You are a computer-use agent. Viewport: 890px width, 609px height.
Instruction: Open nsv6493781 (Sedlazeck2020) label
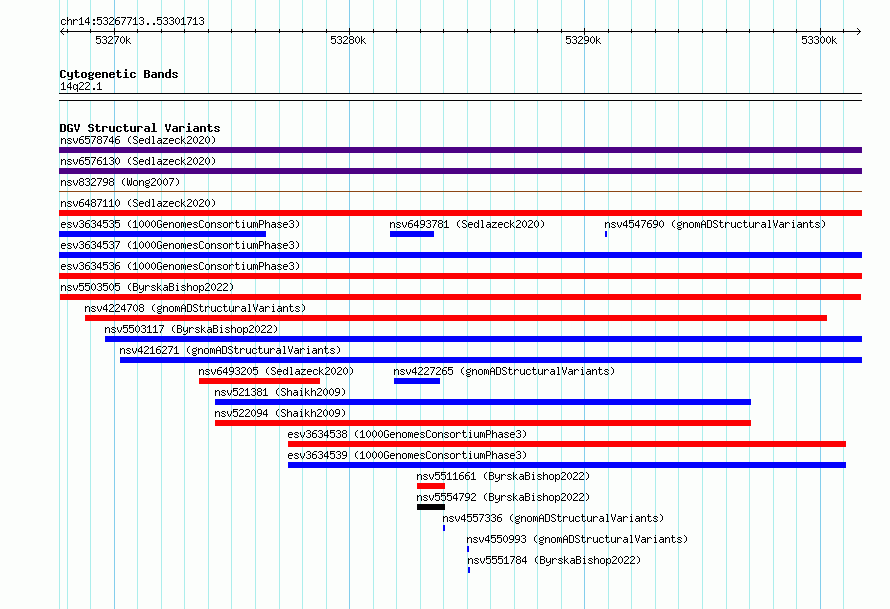pyautogui.click(x=467, y=224)
